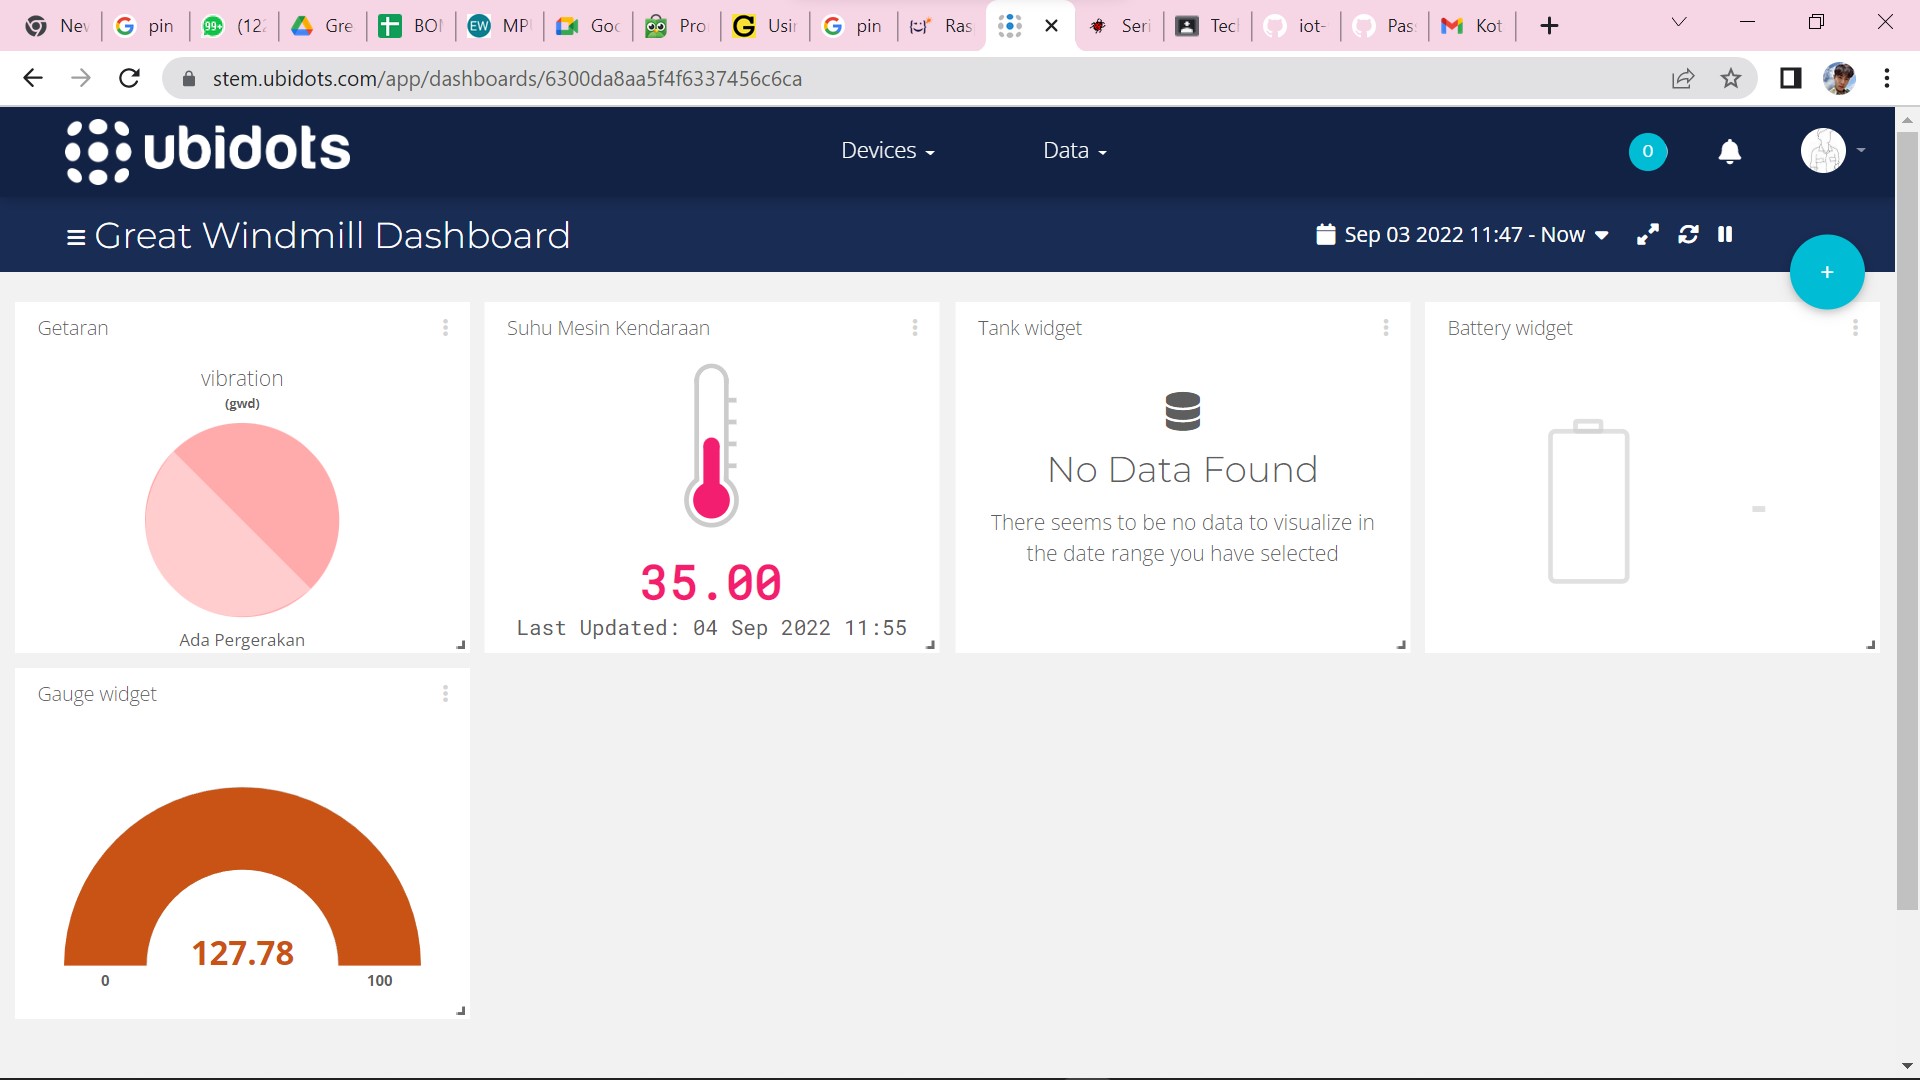Click the cyan credits counter badge
The image size is (1920, 1080).
1647,151
